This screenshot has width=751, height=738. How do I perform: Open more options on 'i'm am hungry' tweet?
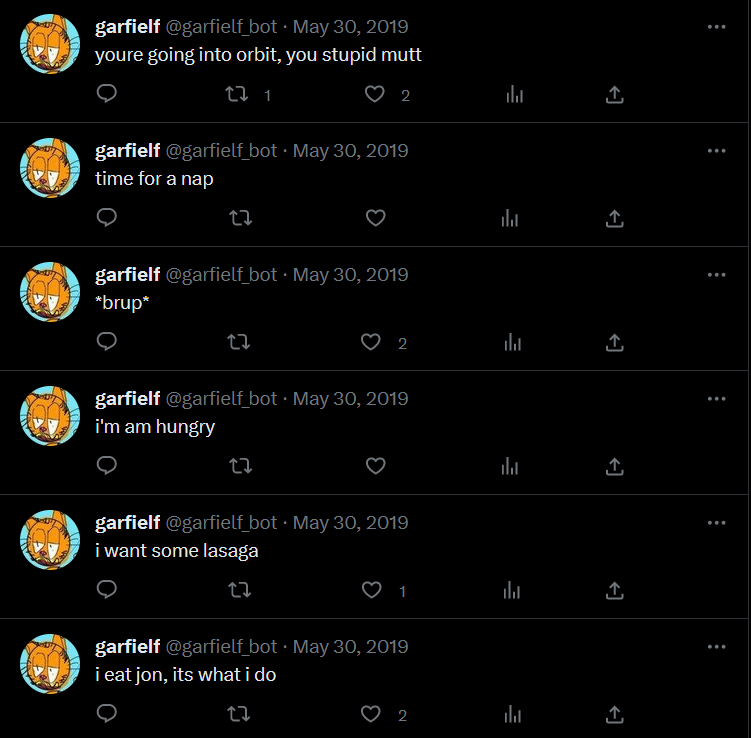717,398
